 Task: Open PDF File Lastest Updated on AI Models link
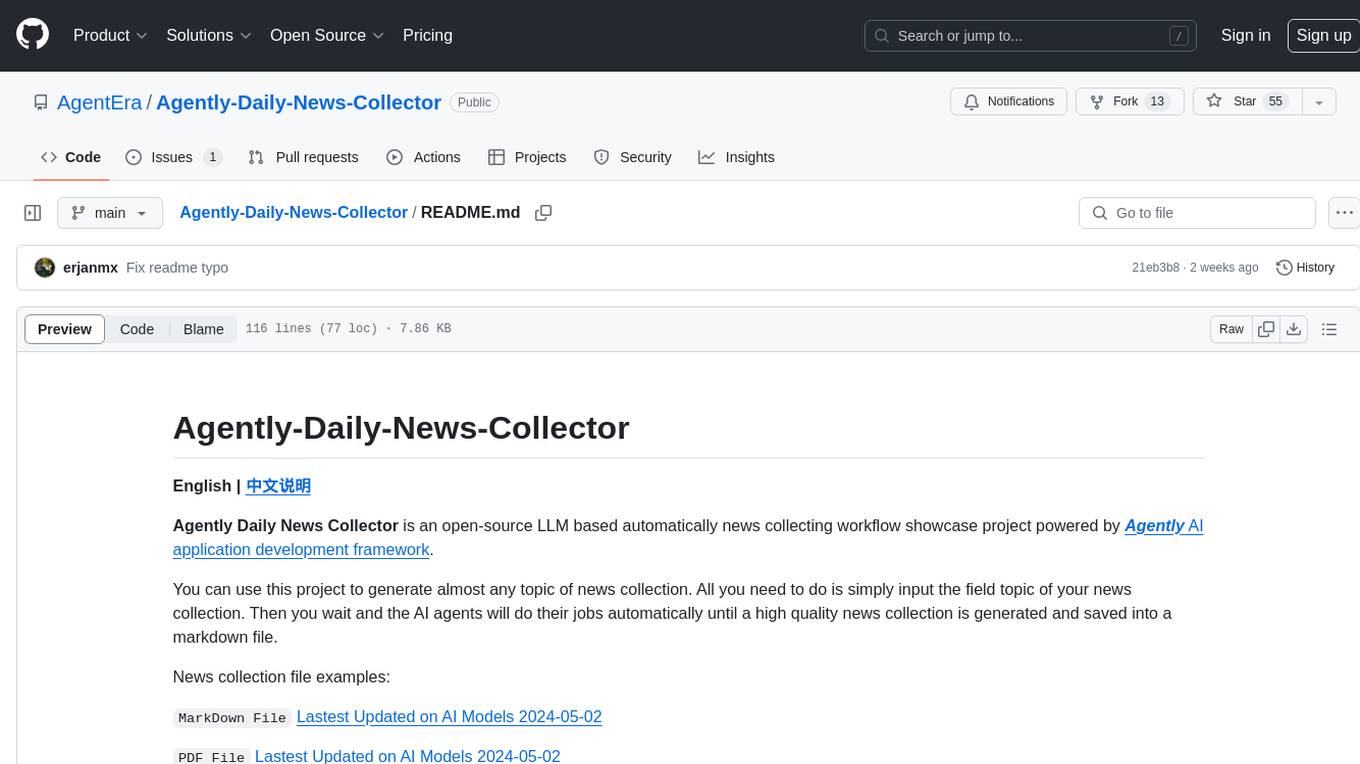pos(407,756)
